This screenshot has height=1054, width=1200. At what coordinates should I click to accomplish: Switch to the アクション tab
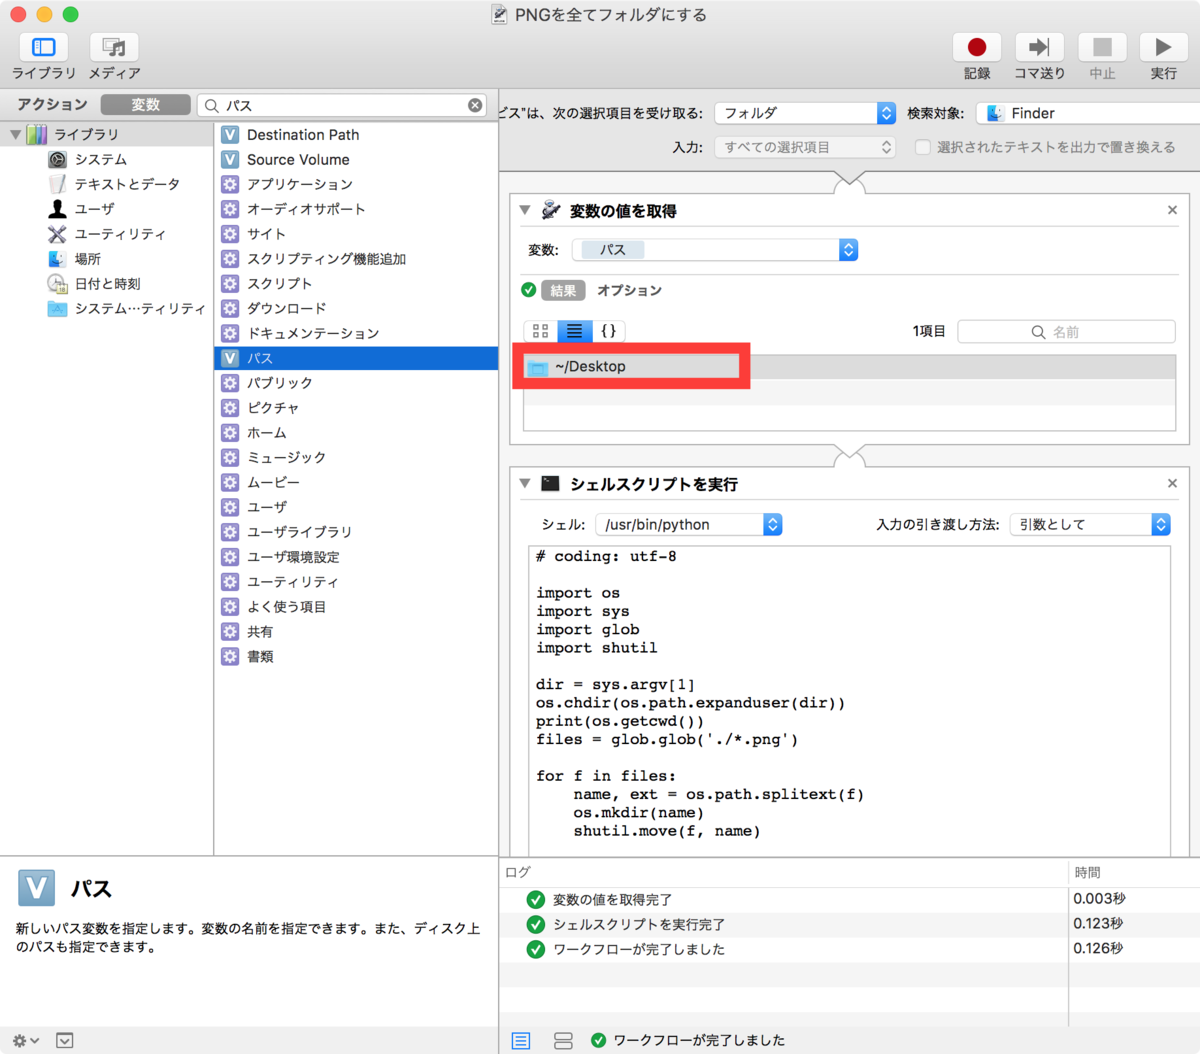click(52, 104)
